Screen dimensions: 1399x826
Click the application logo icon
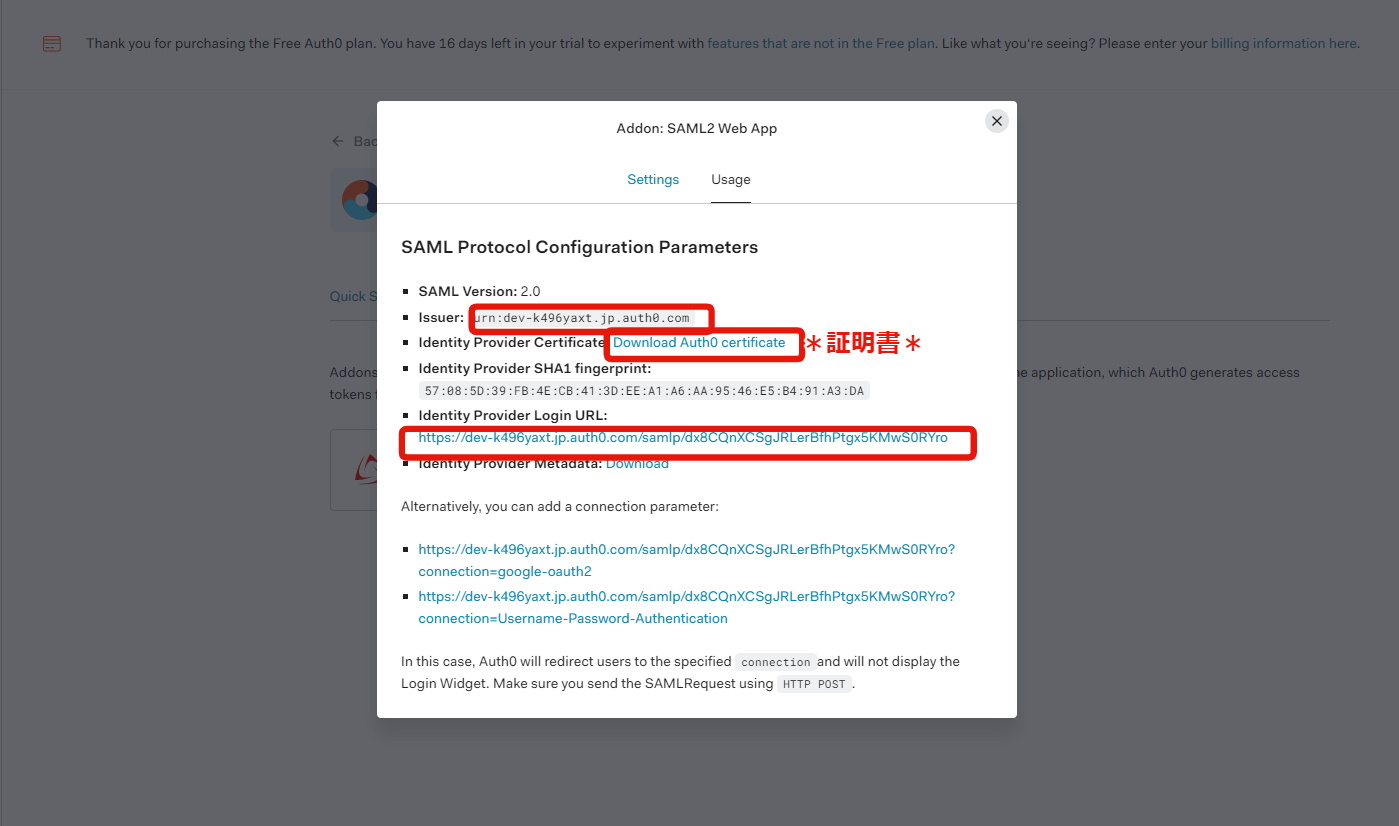click(x=358, y=200)
